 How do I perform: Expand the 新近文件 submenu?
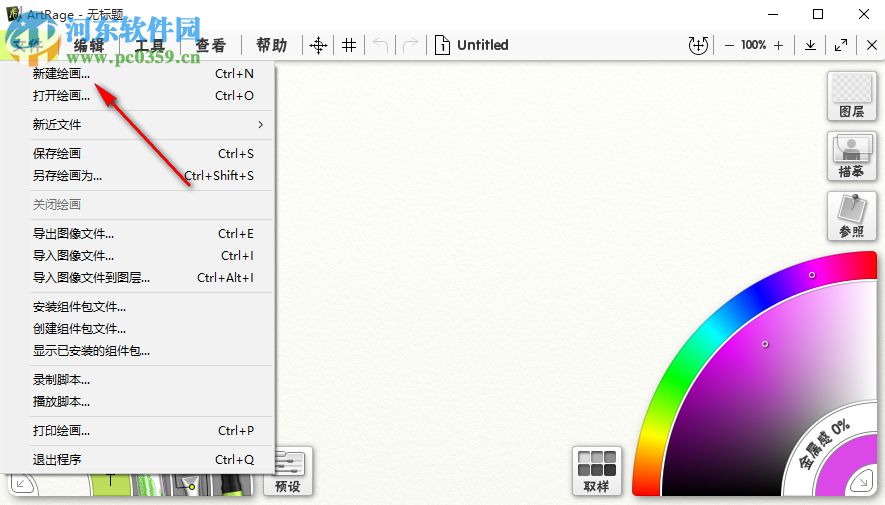138,124
